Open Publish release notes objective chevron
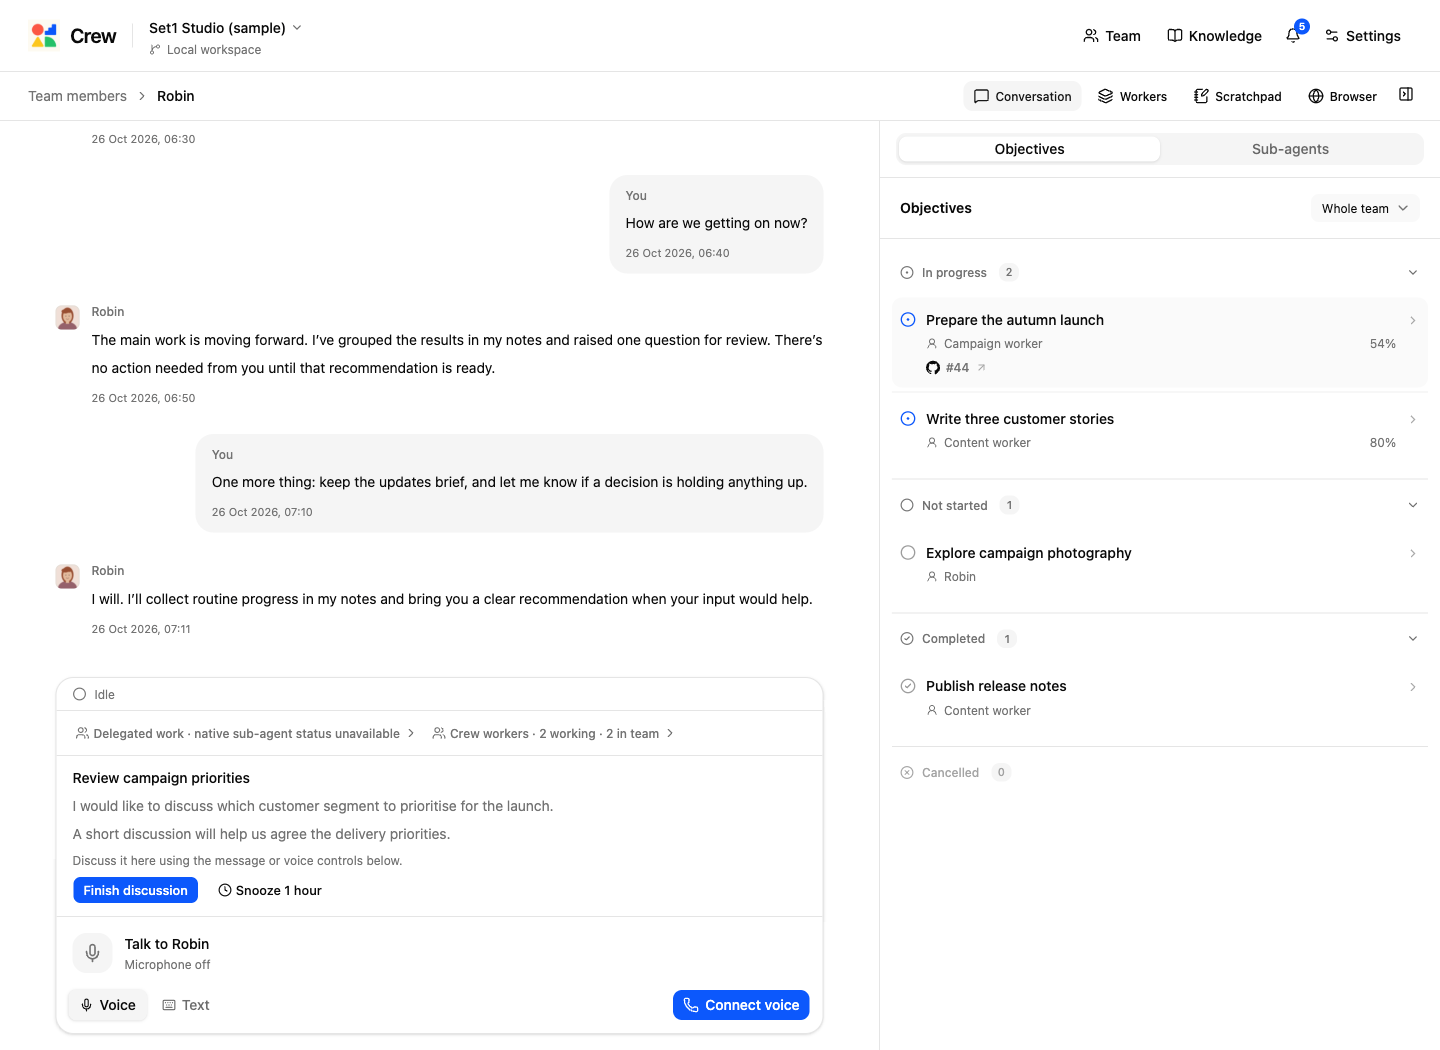This screenshot has height=1050, width=1440. (x=1413, y=686)
